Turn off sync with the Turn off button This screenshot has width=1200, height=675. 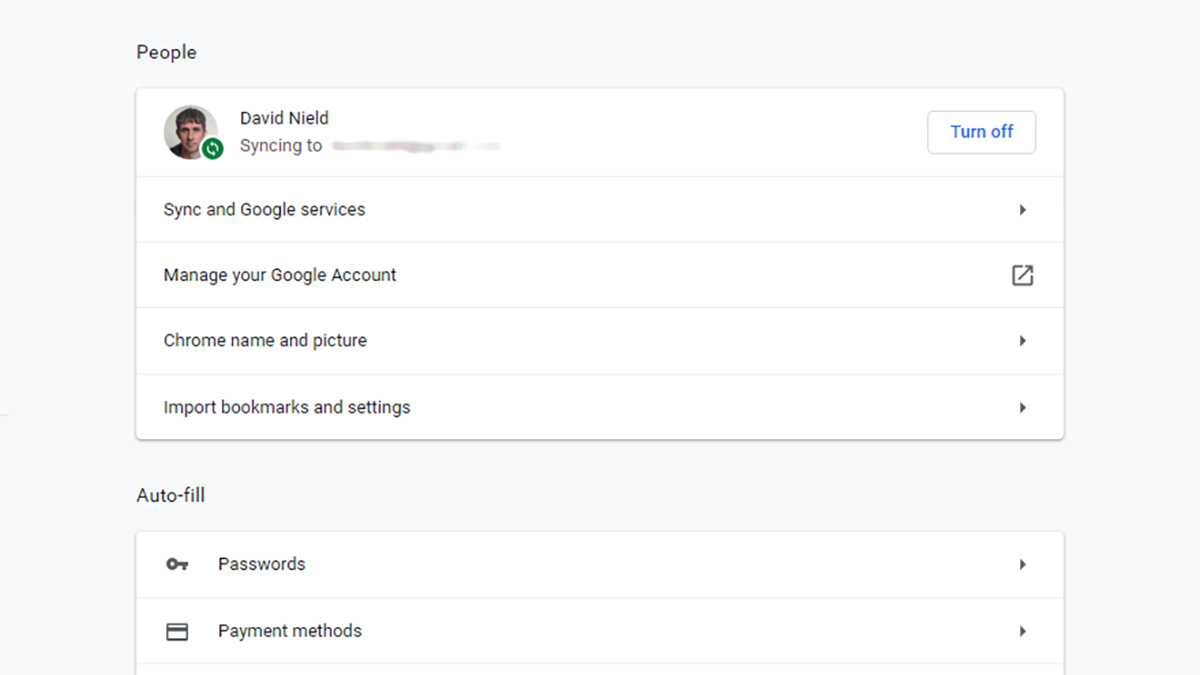tap(981, 132)
